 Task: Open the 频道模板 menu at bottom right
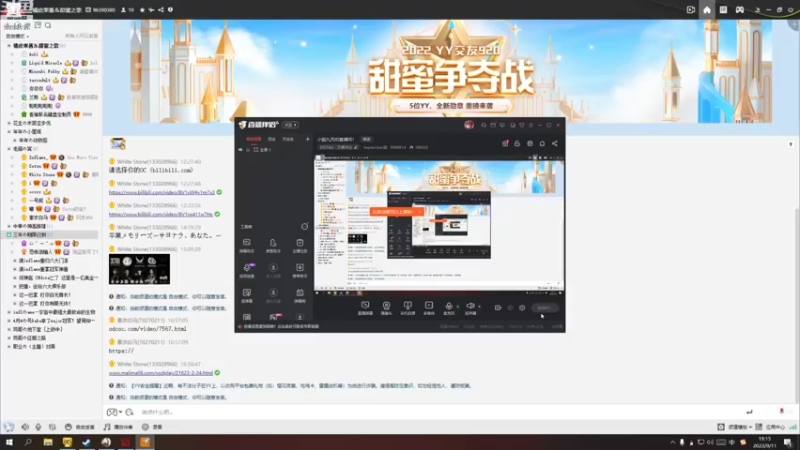[734, 427]
